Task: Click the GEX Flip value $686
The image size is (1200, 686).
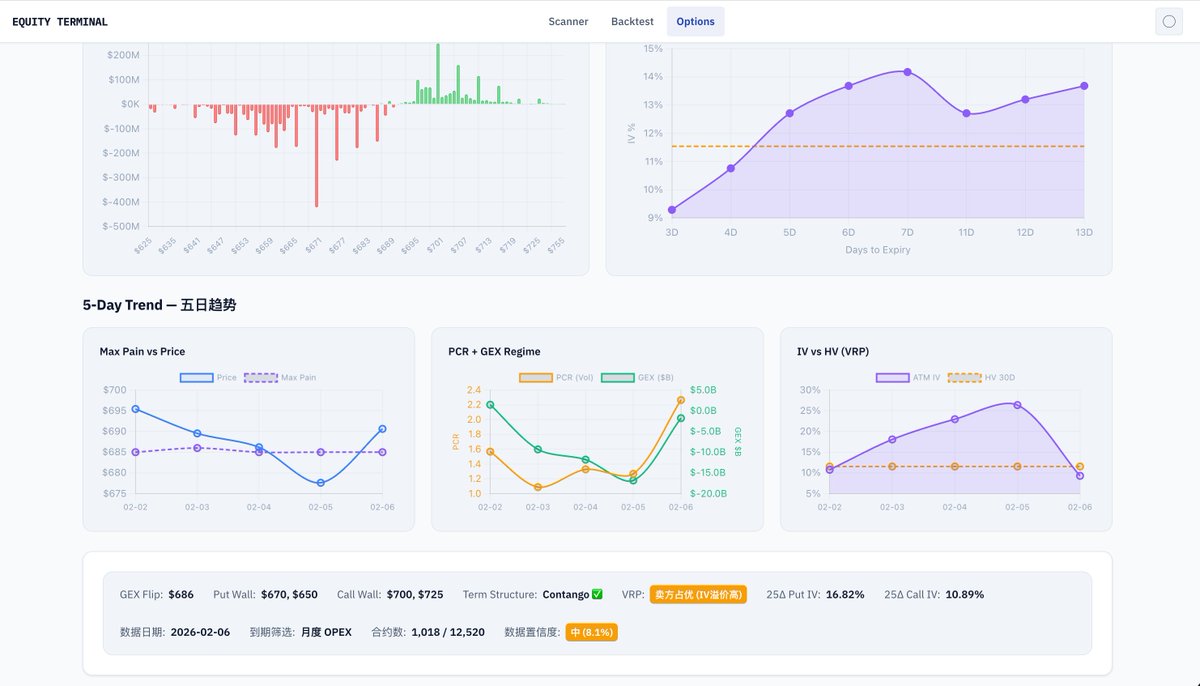Action: (181, 594)
